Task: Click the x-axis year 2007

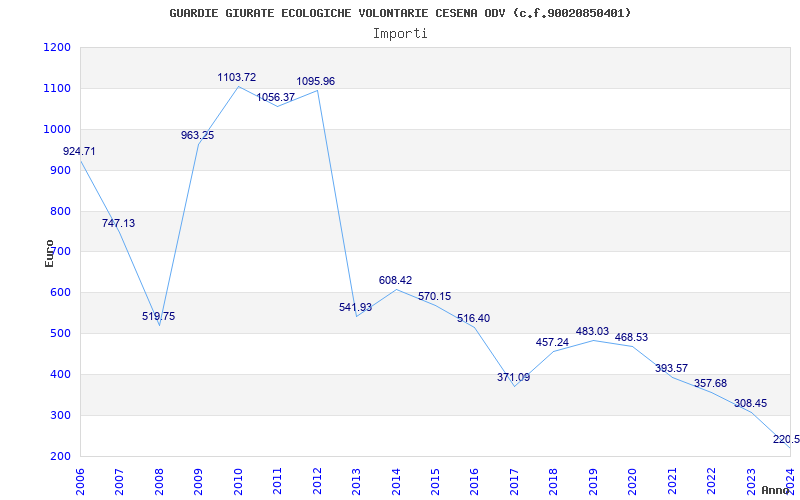Action: [119, 482]
